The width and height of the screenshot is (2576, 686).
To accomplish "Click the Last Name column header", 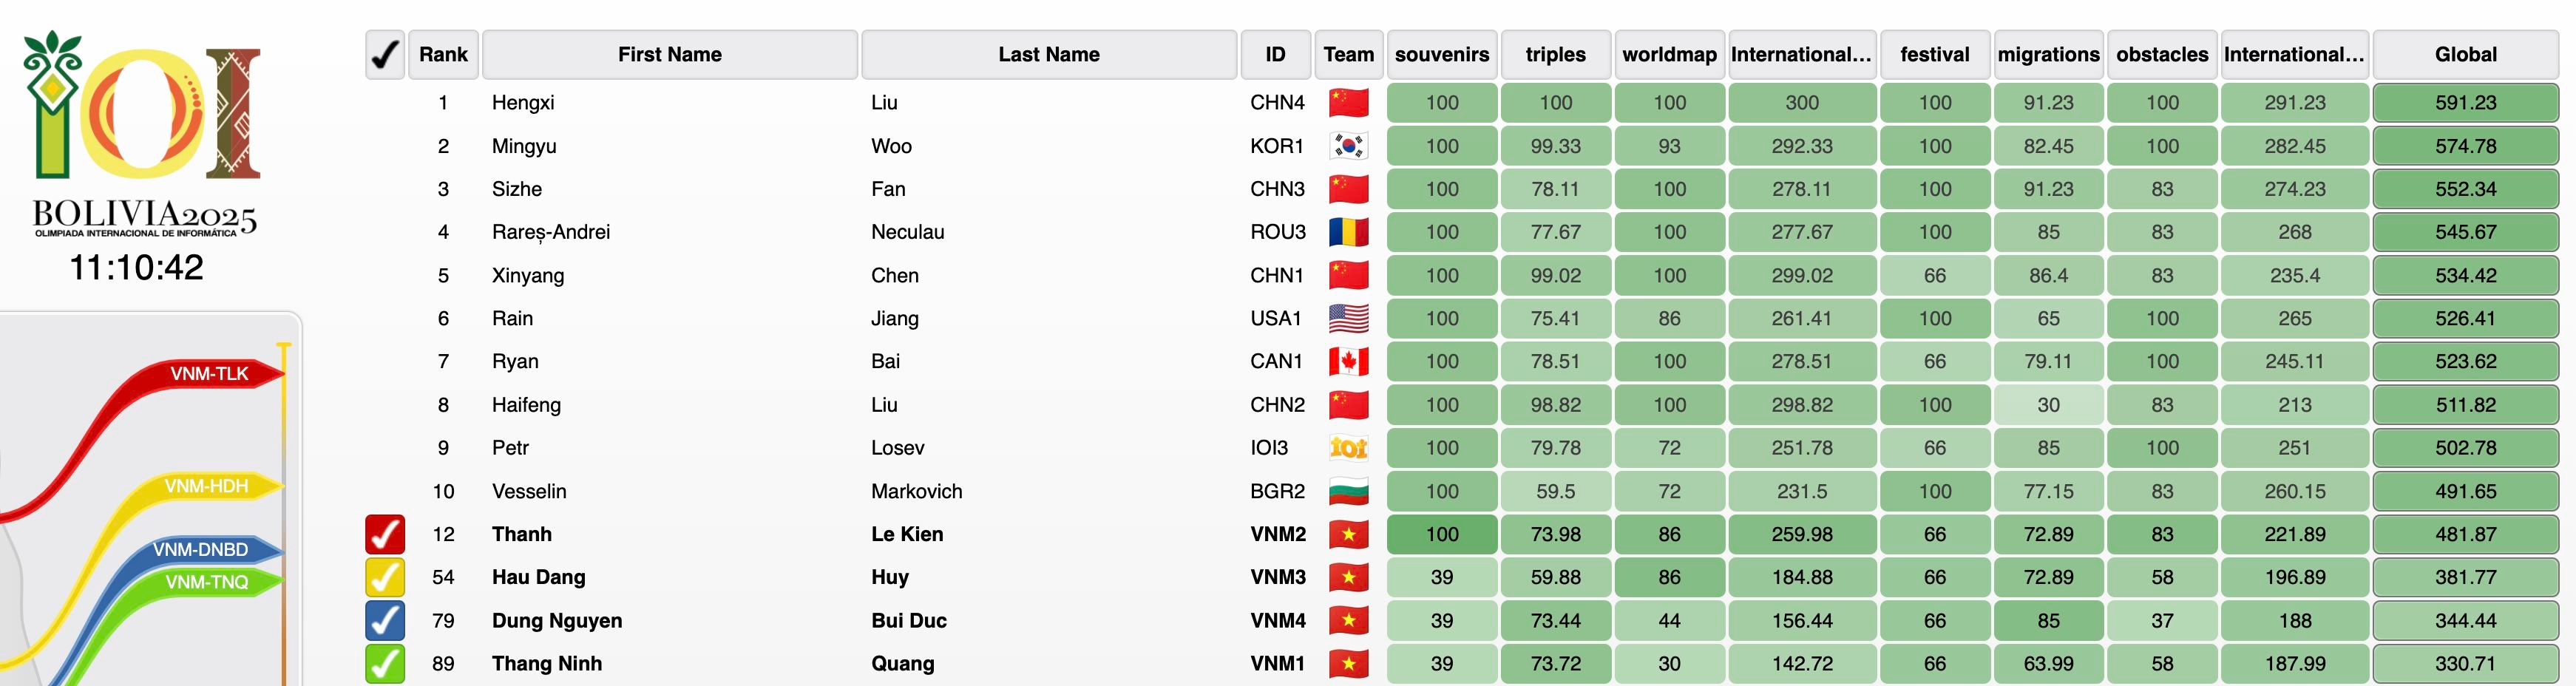I will point(1048,54).
